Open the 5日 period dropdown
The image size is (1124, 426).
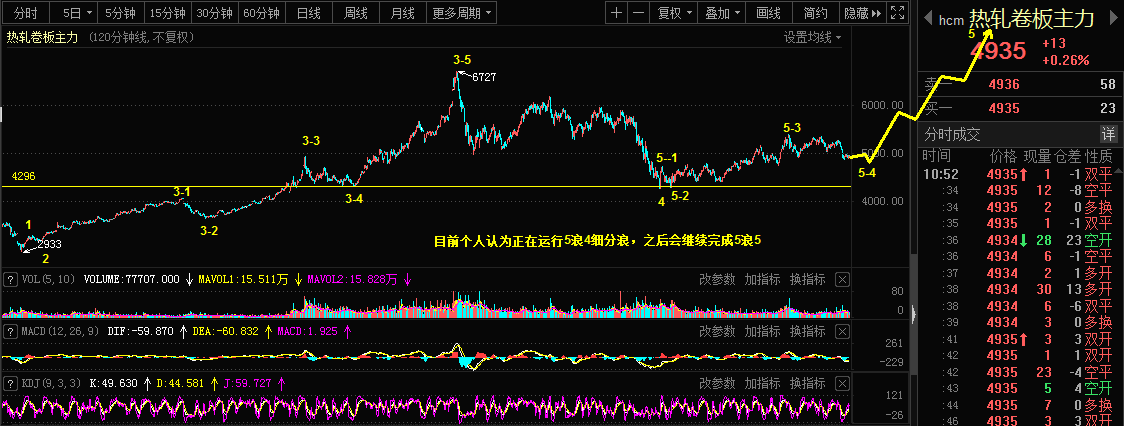point(77,13)
